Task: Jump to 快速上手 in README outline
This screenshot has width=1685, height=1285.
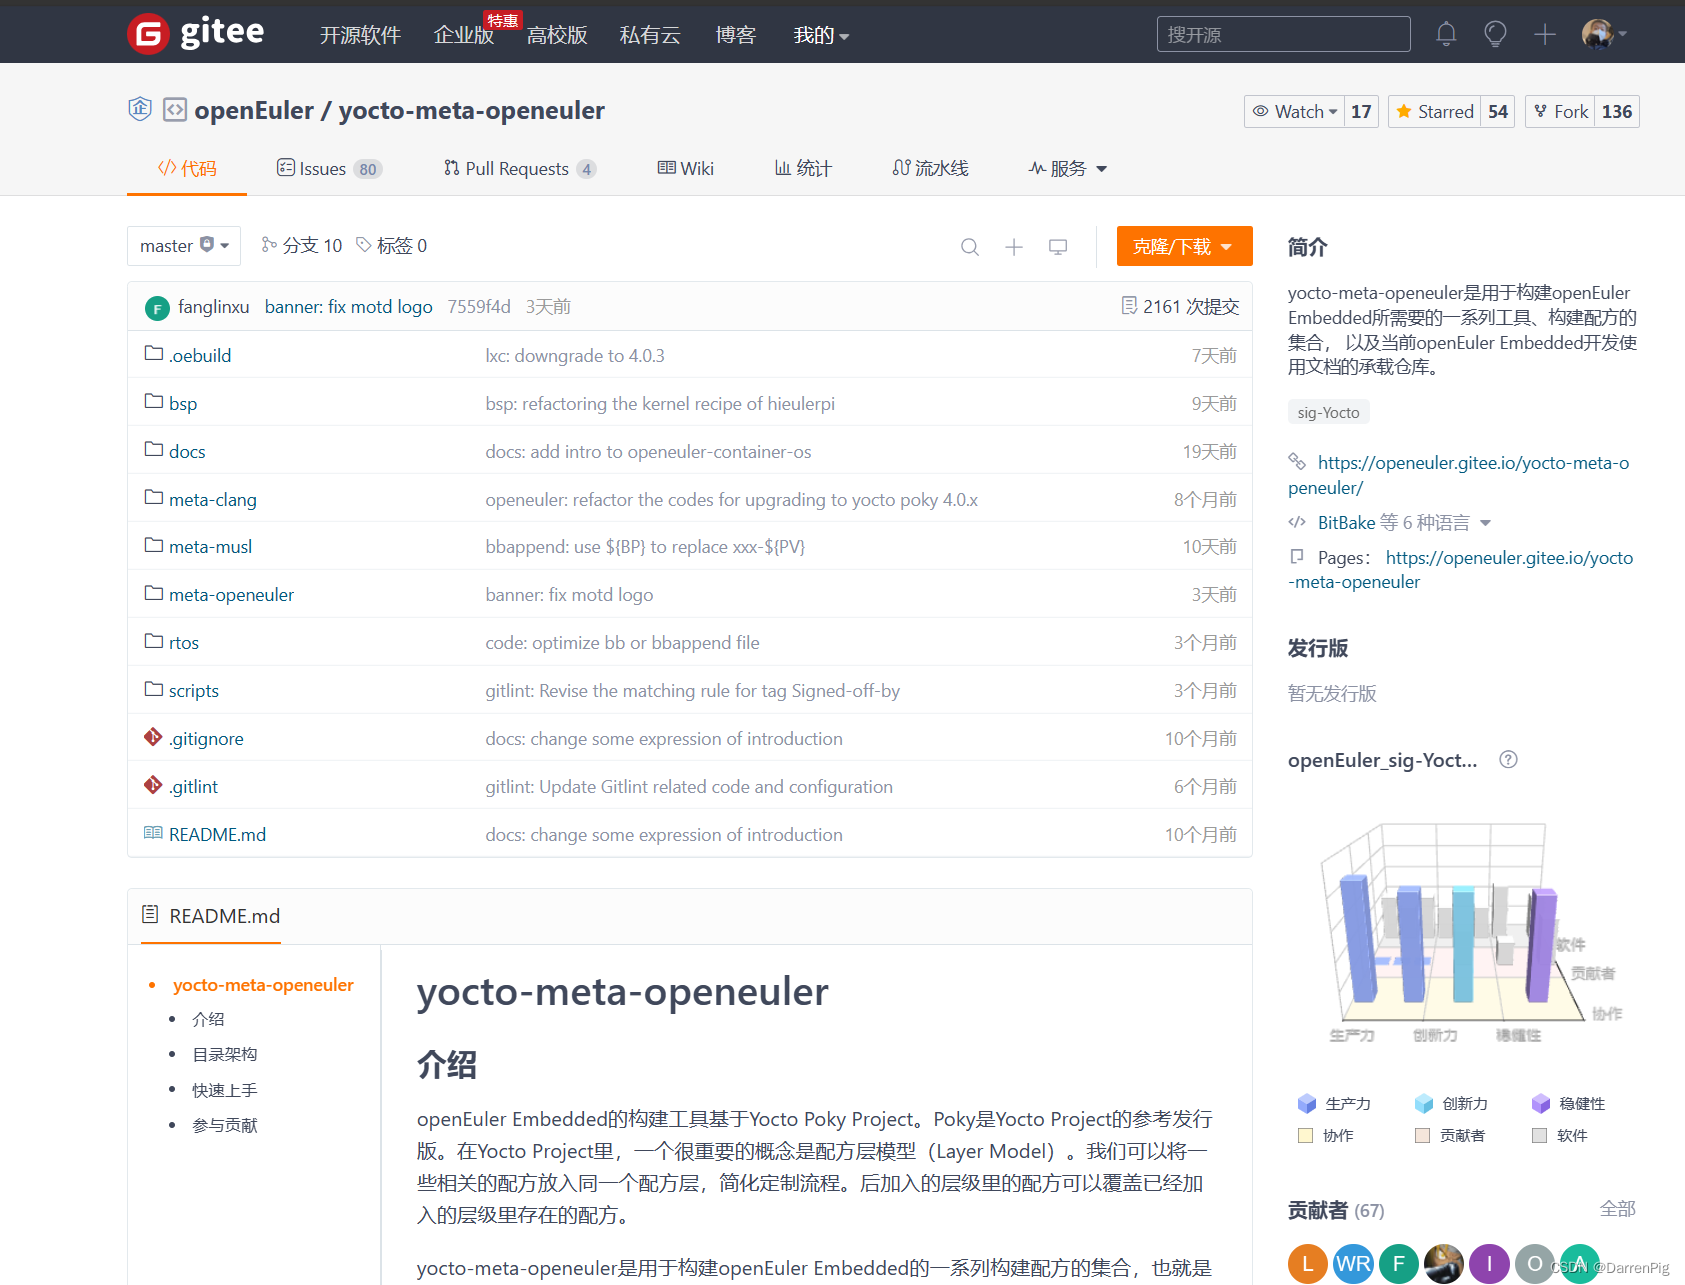Action: coord(225,1090)
